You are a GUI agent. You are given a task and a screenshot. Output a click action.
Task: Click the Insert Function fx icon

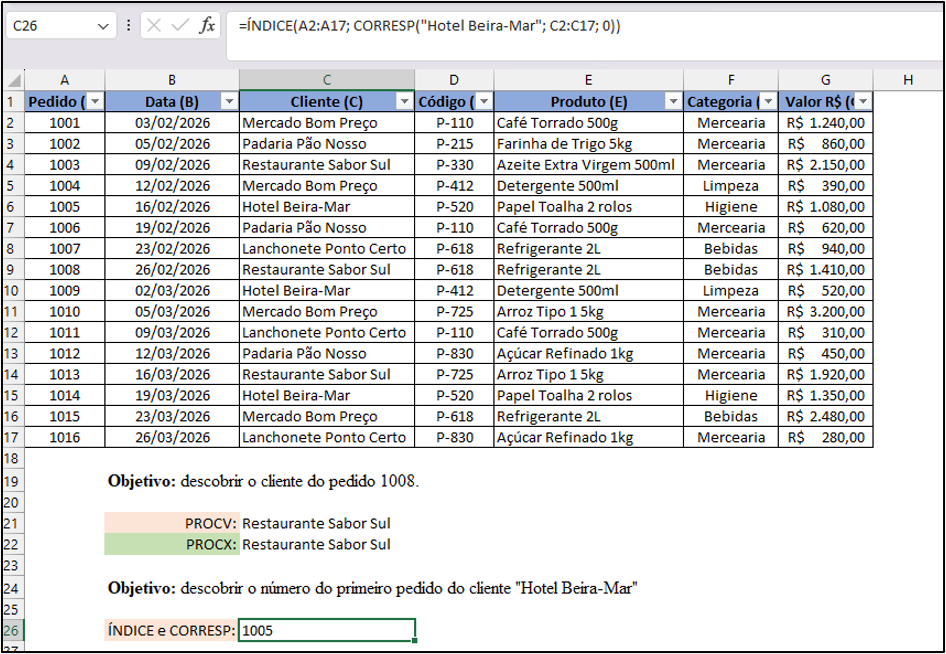click(208, 26)
